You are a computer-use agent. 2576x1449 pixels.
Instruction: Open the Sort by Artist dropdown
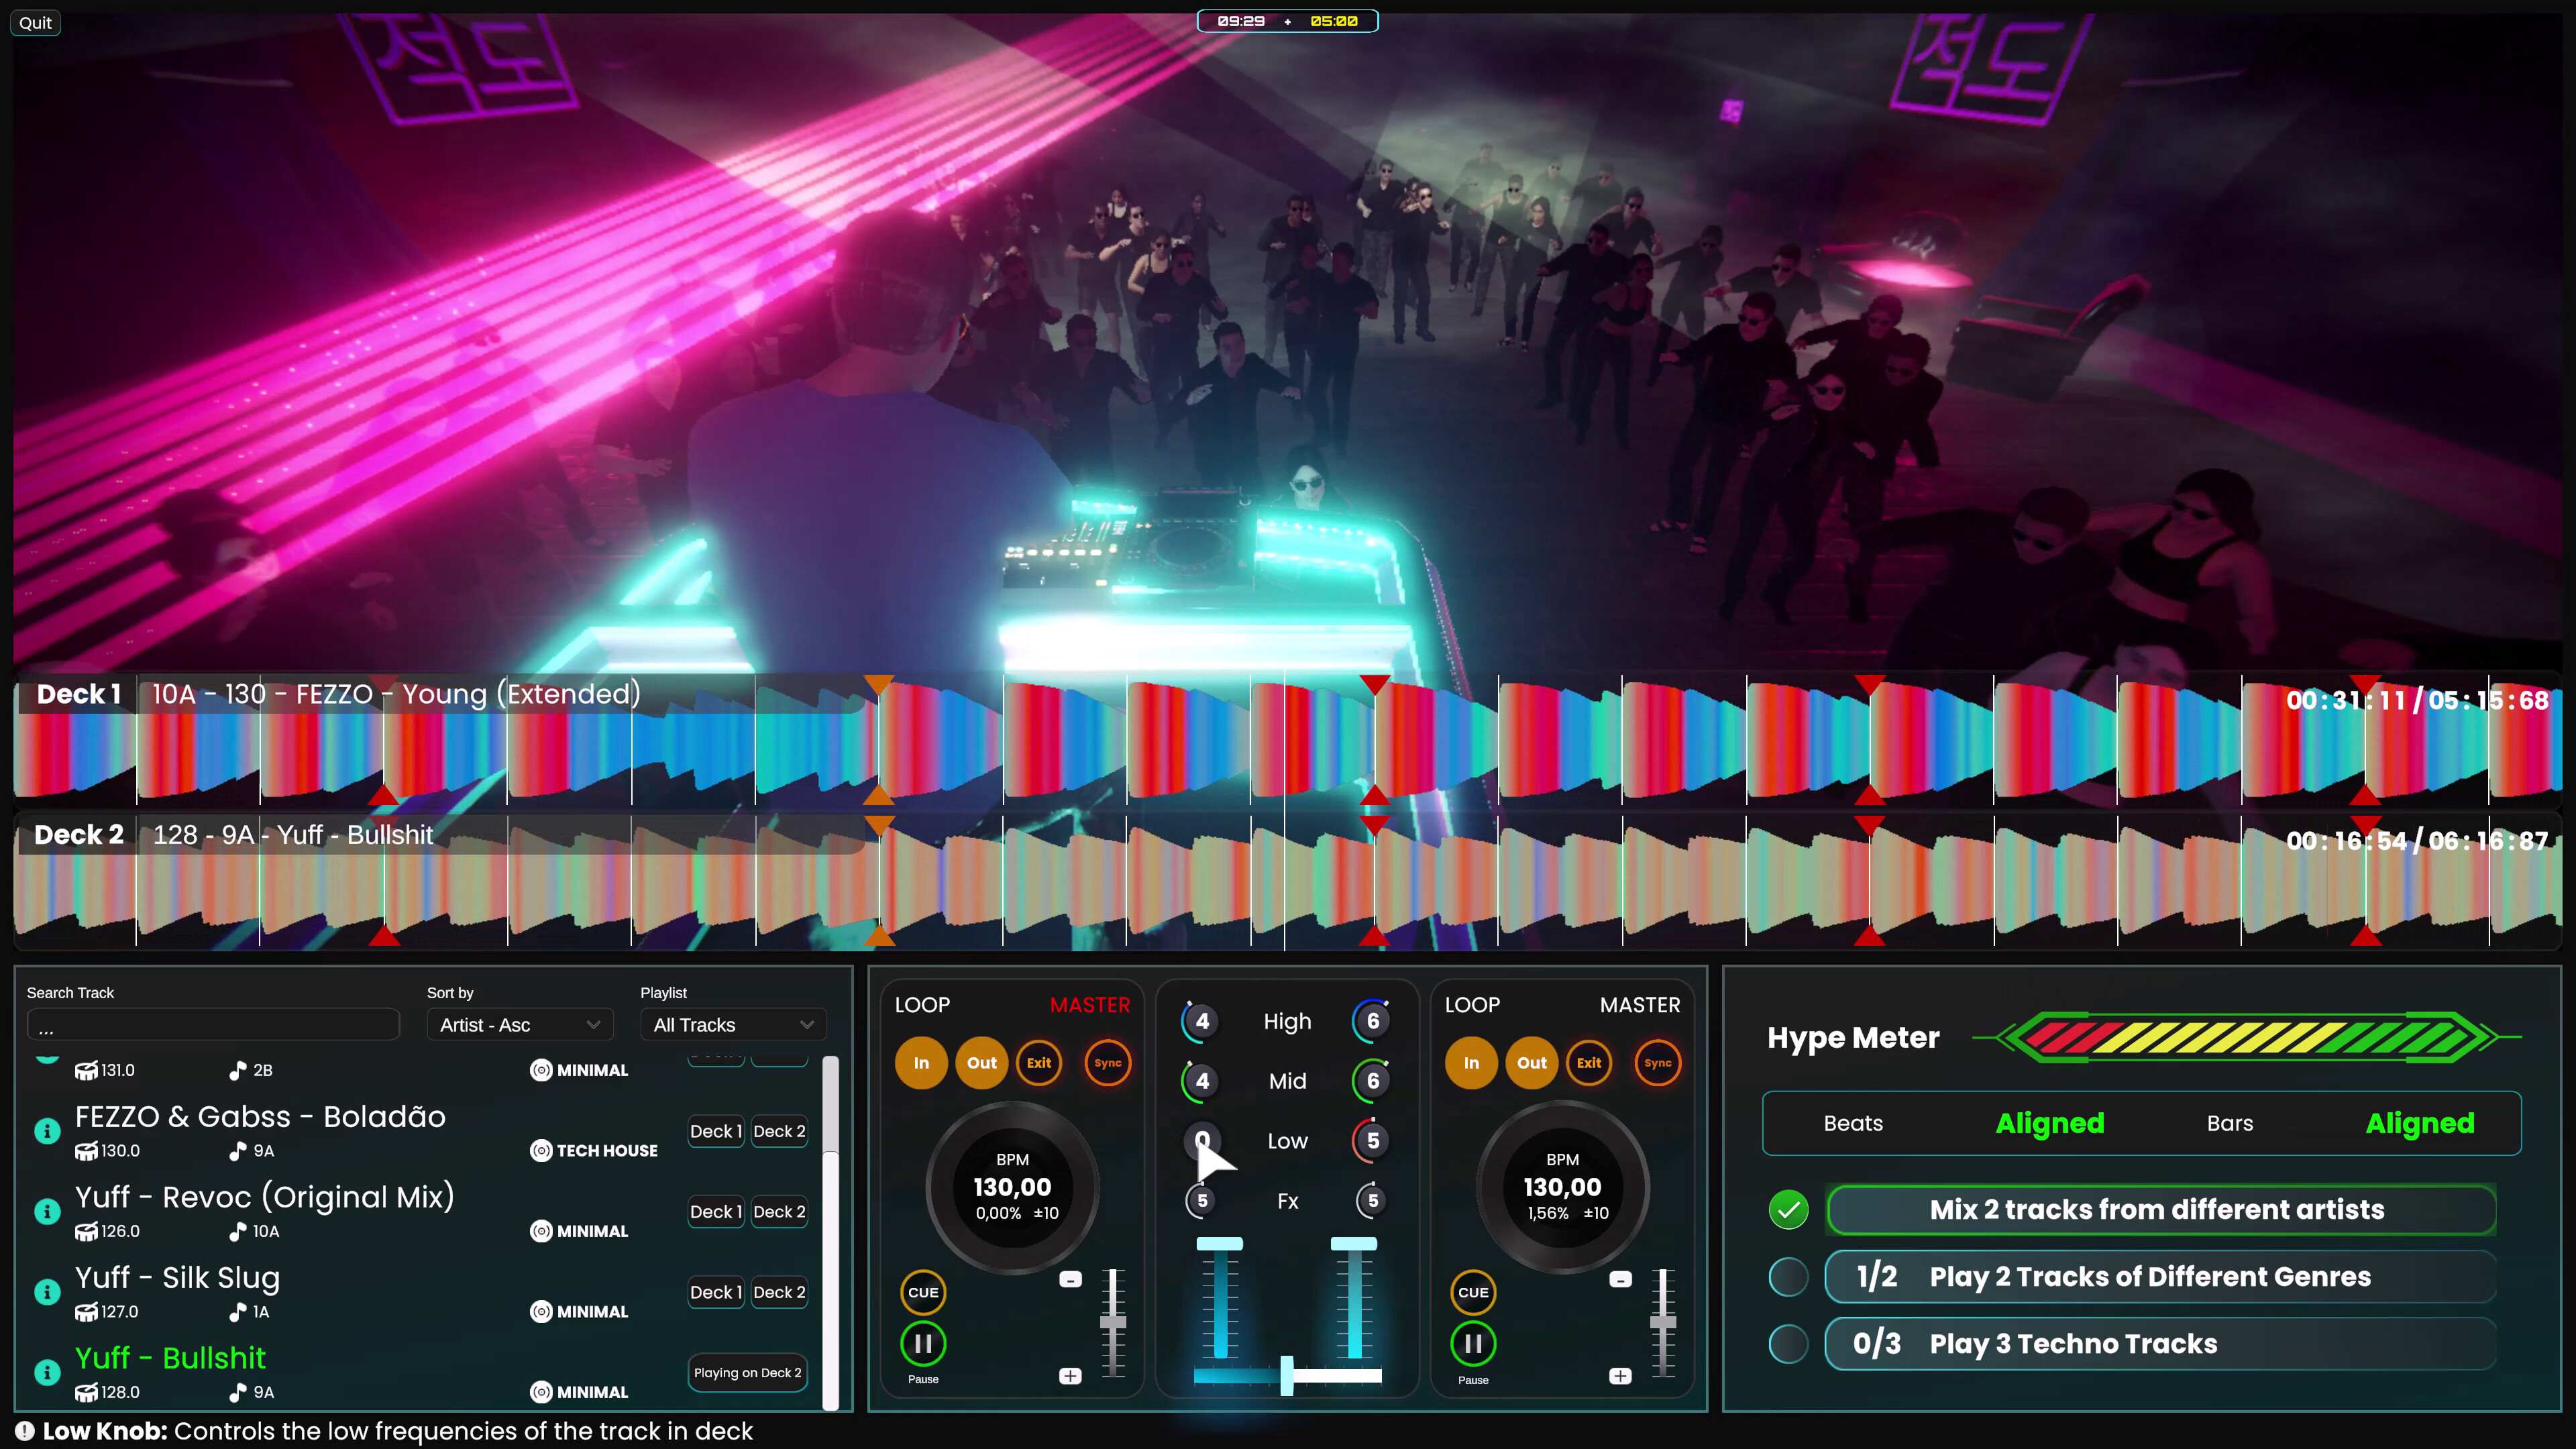[519, 1025]
